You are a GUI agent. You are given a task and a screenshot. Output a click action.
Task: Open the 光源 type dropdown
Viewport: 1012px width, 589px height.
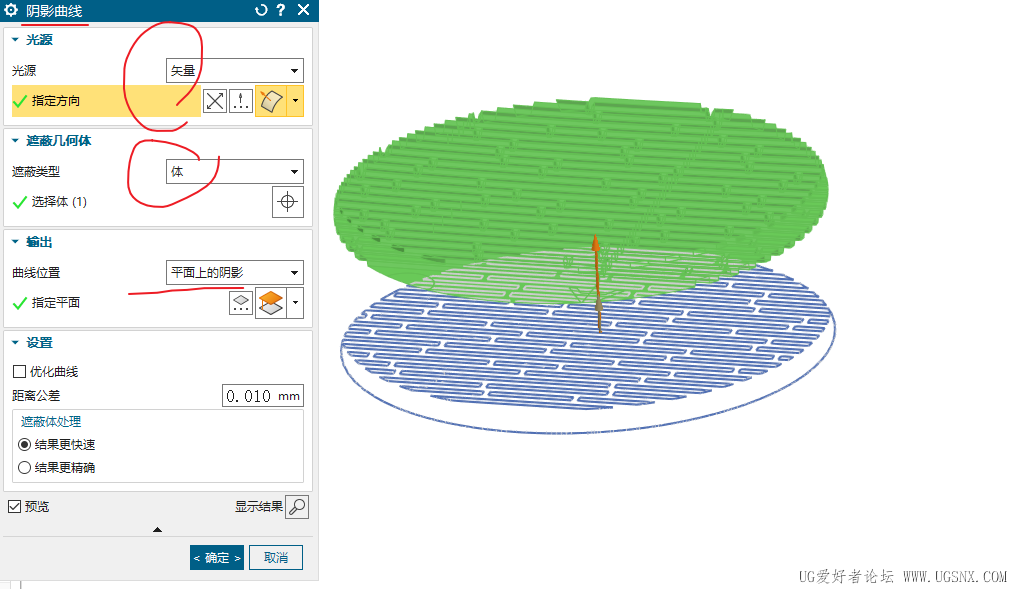coord(235,70)
